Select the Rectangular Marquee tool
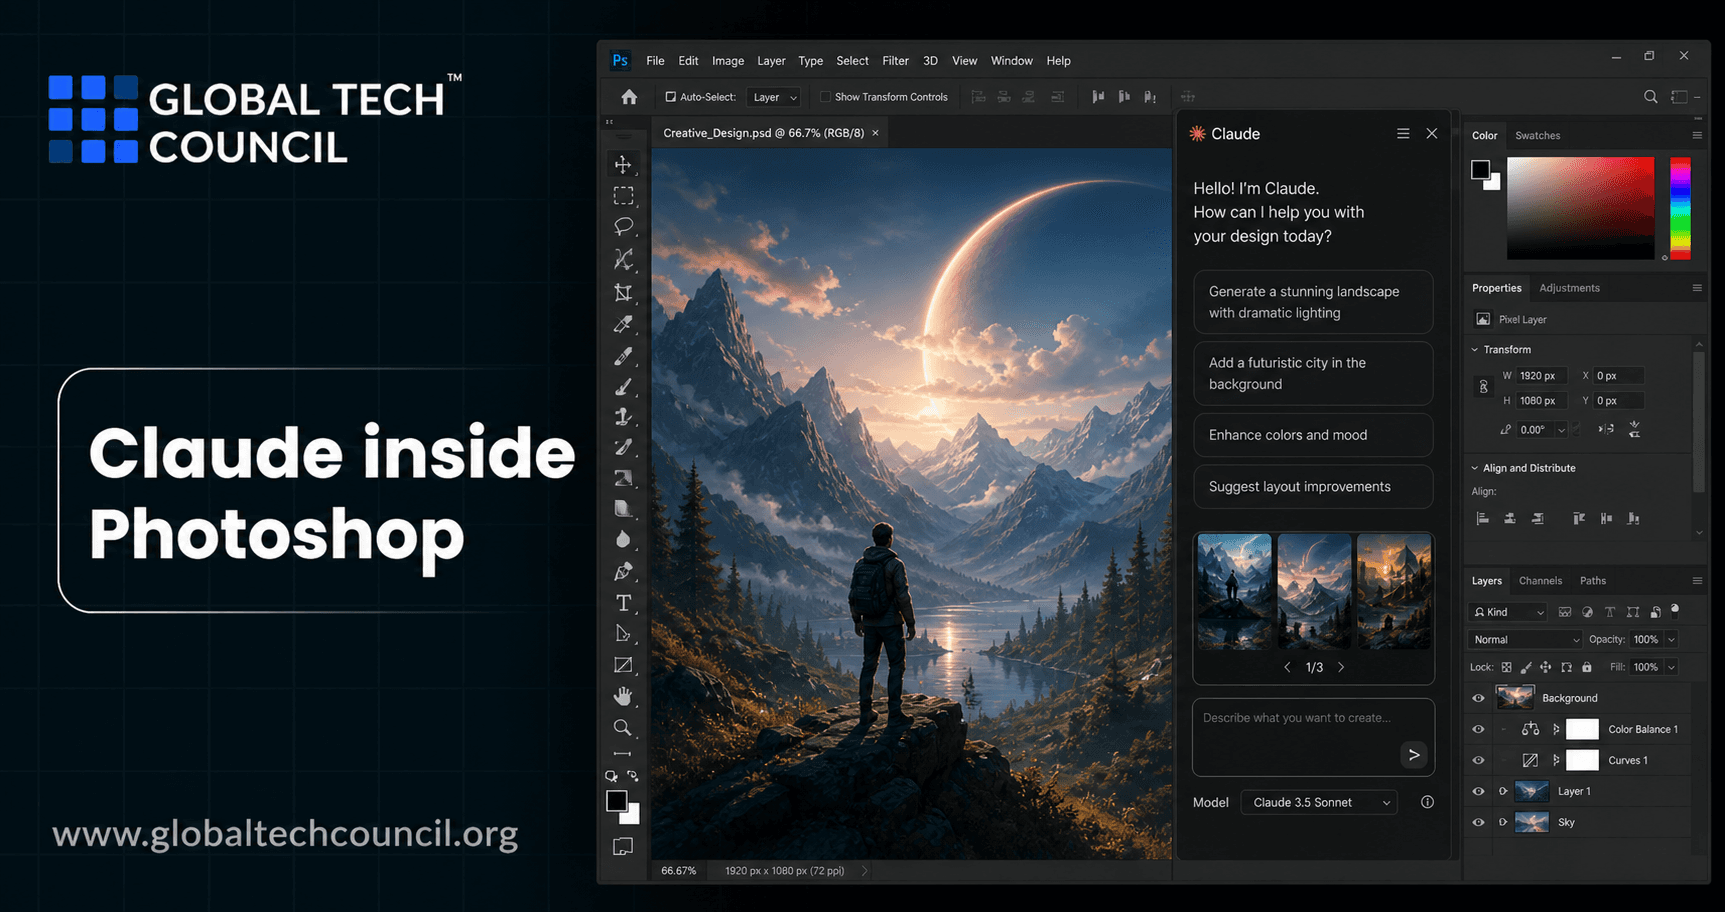The image size is (1725, 912). pos(623,196)
